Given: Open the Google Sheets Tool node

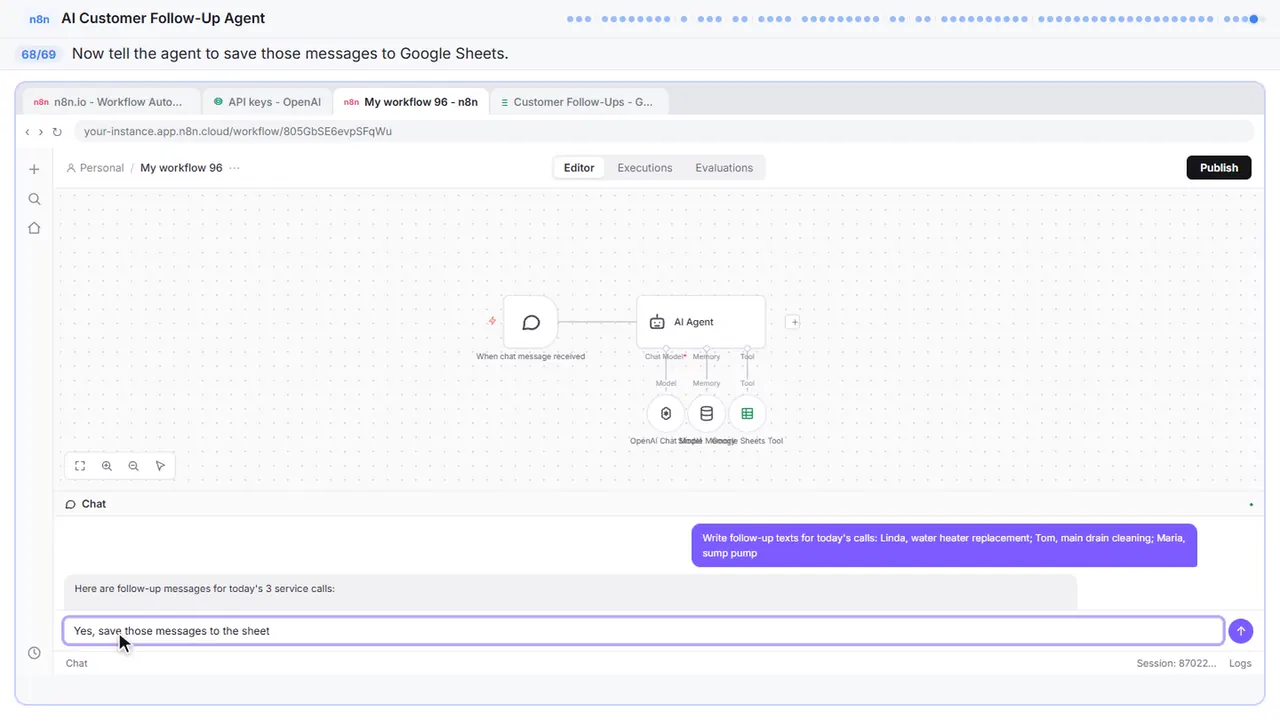Looking at the screenshot, I should [x=747, y=414].
